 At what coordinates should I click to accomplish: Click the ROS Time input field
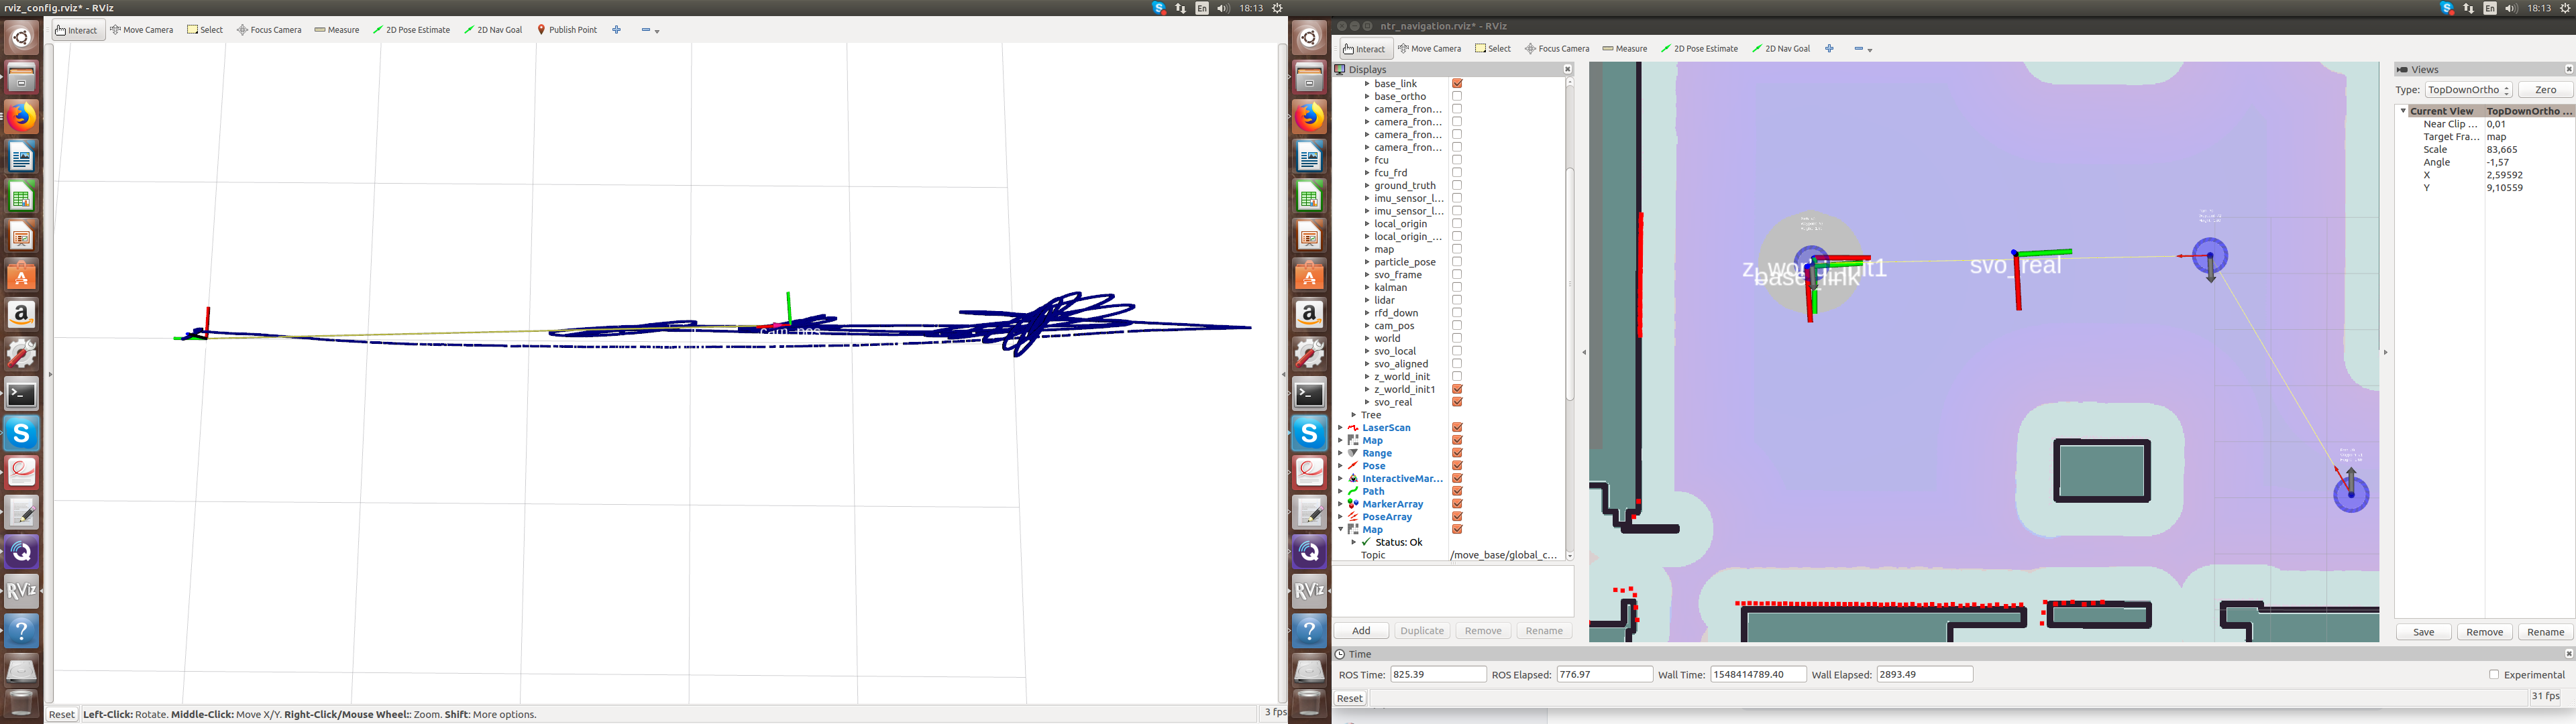point(1438,673)
